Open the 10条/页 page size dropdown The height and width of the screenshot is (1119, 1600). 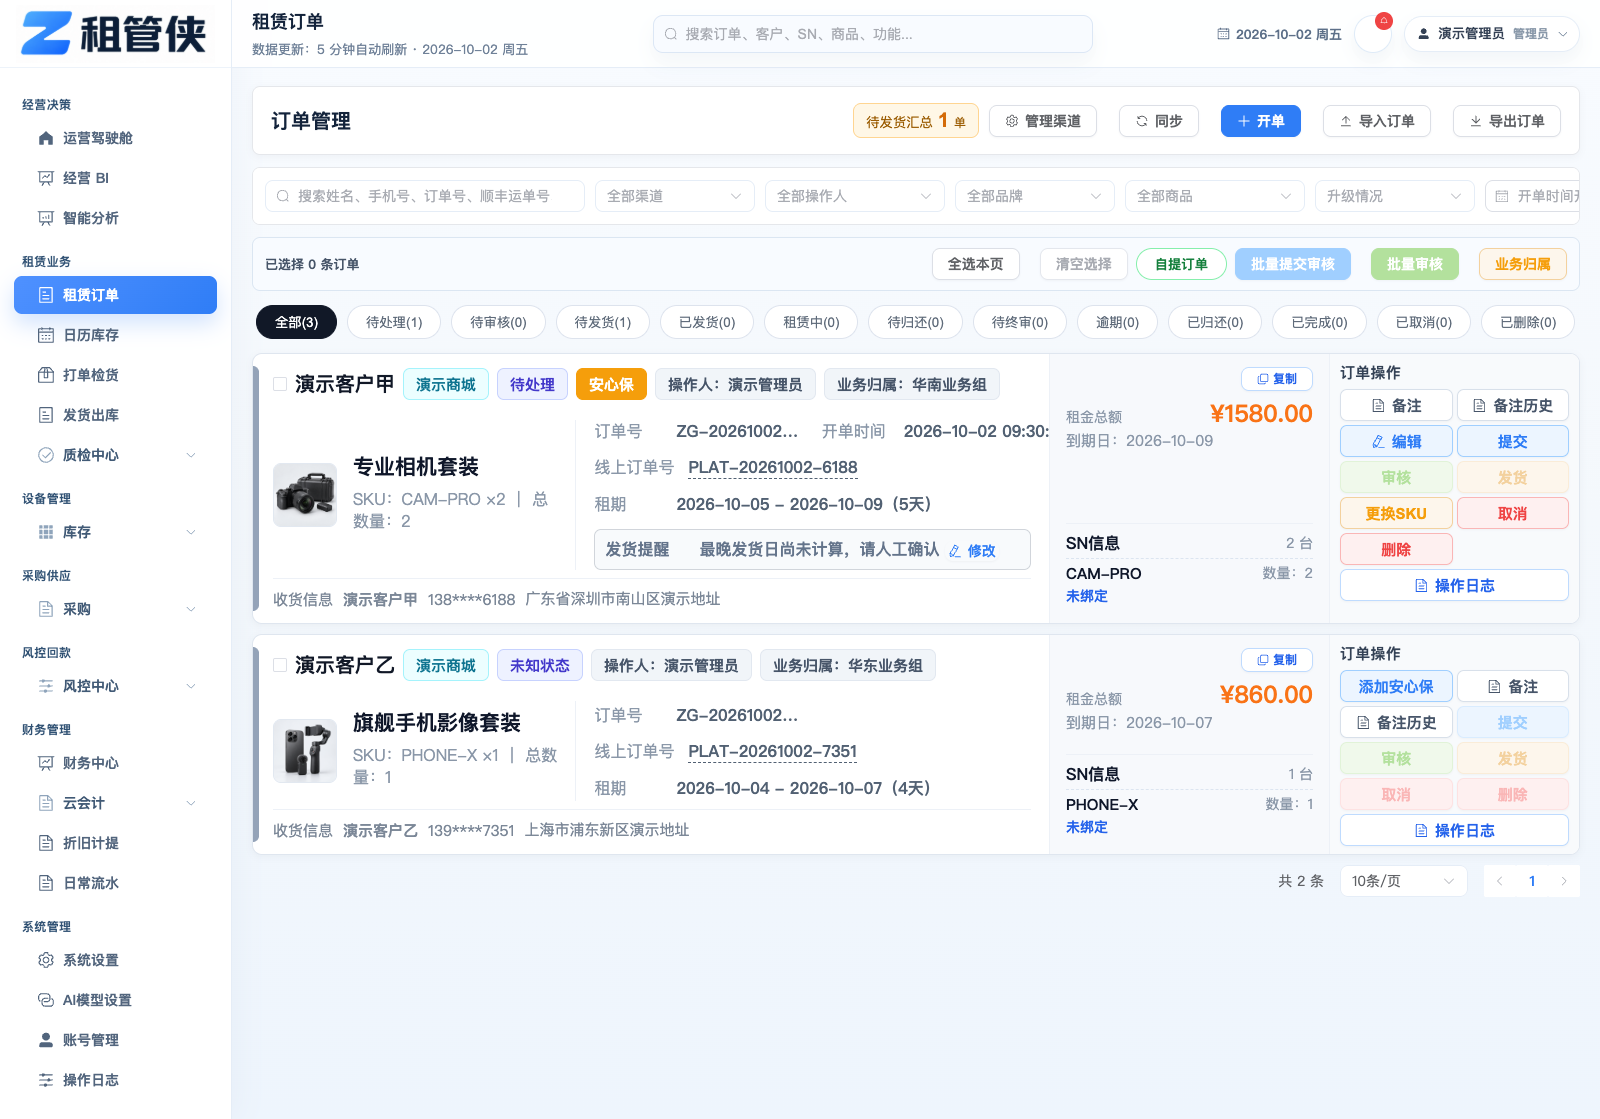(1404, 881)
